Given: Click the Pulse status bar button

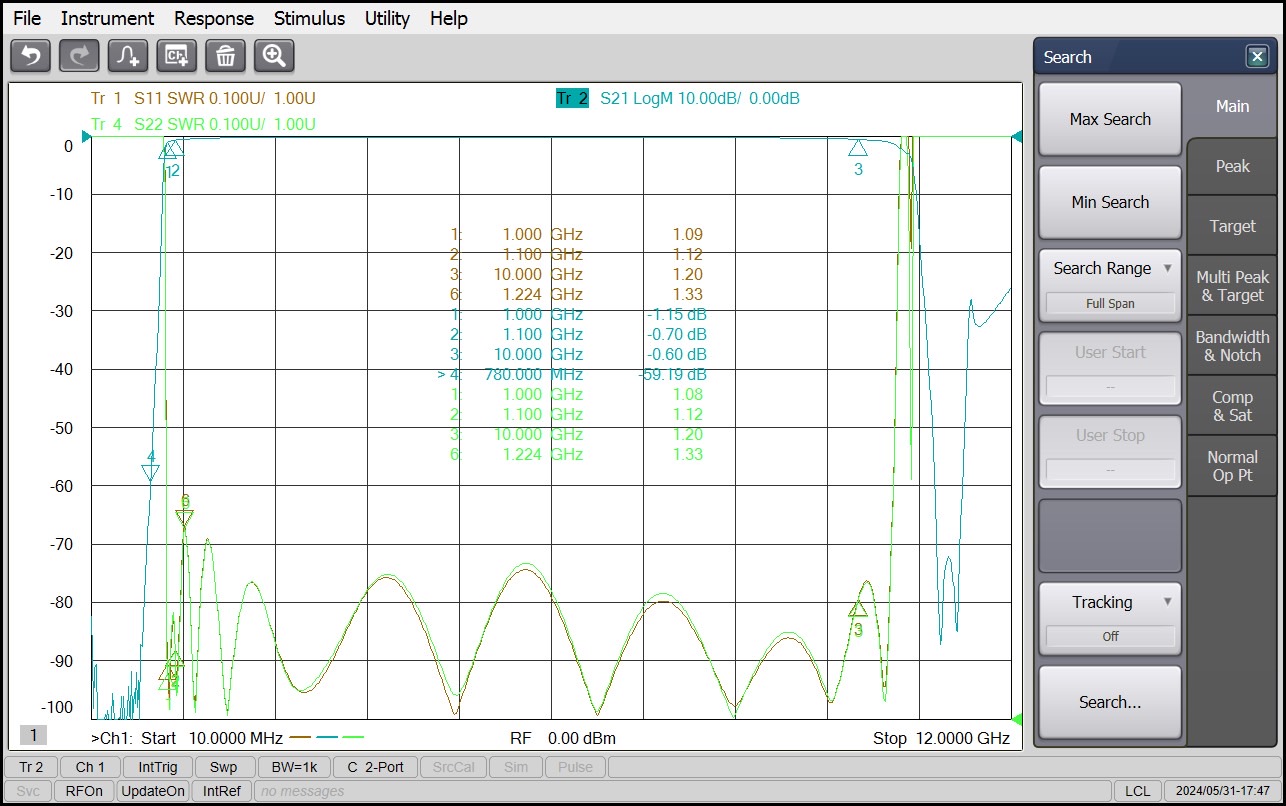Looking at the screenshot, I should pyautogui.click(x=575, y=767).
